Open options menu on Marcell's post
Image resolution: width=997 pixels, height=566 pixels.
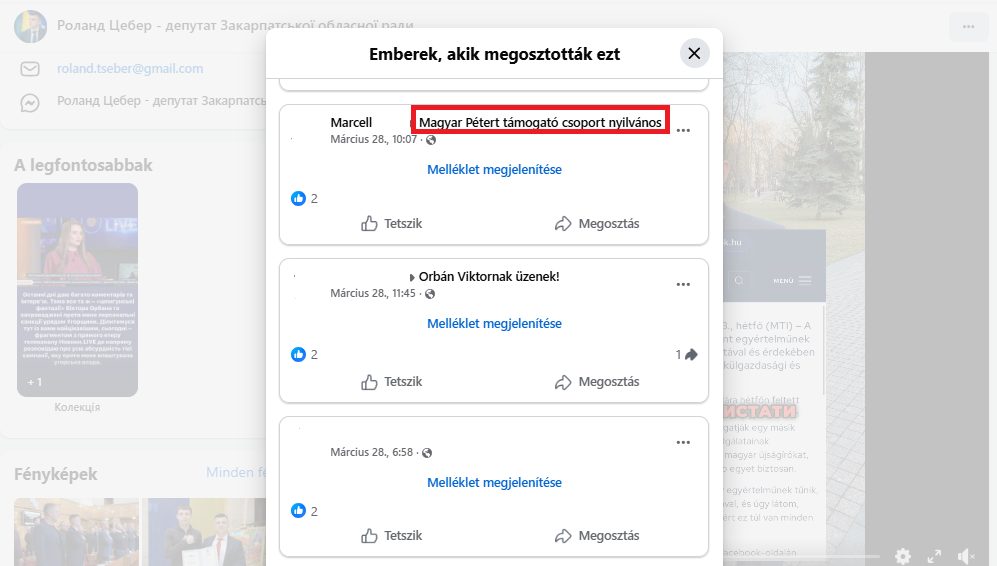click(683, 130)
